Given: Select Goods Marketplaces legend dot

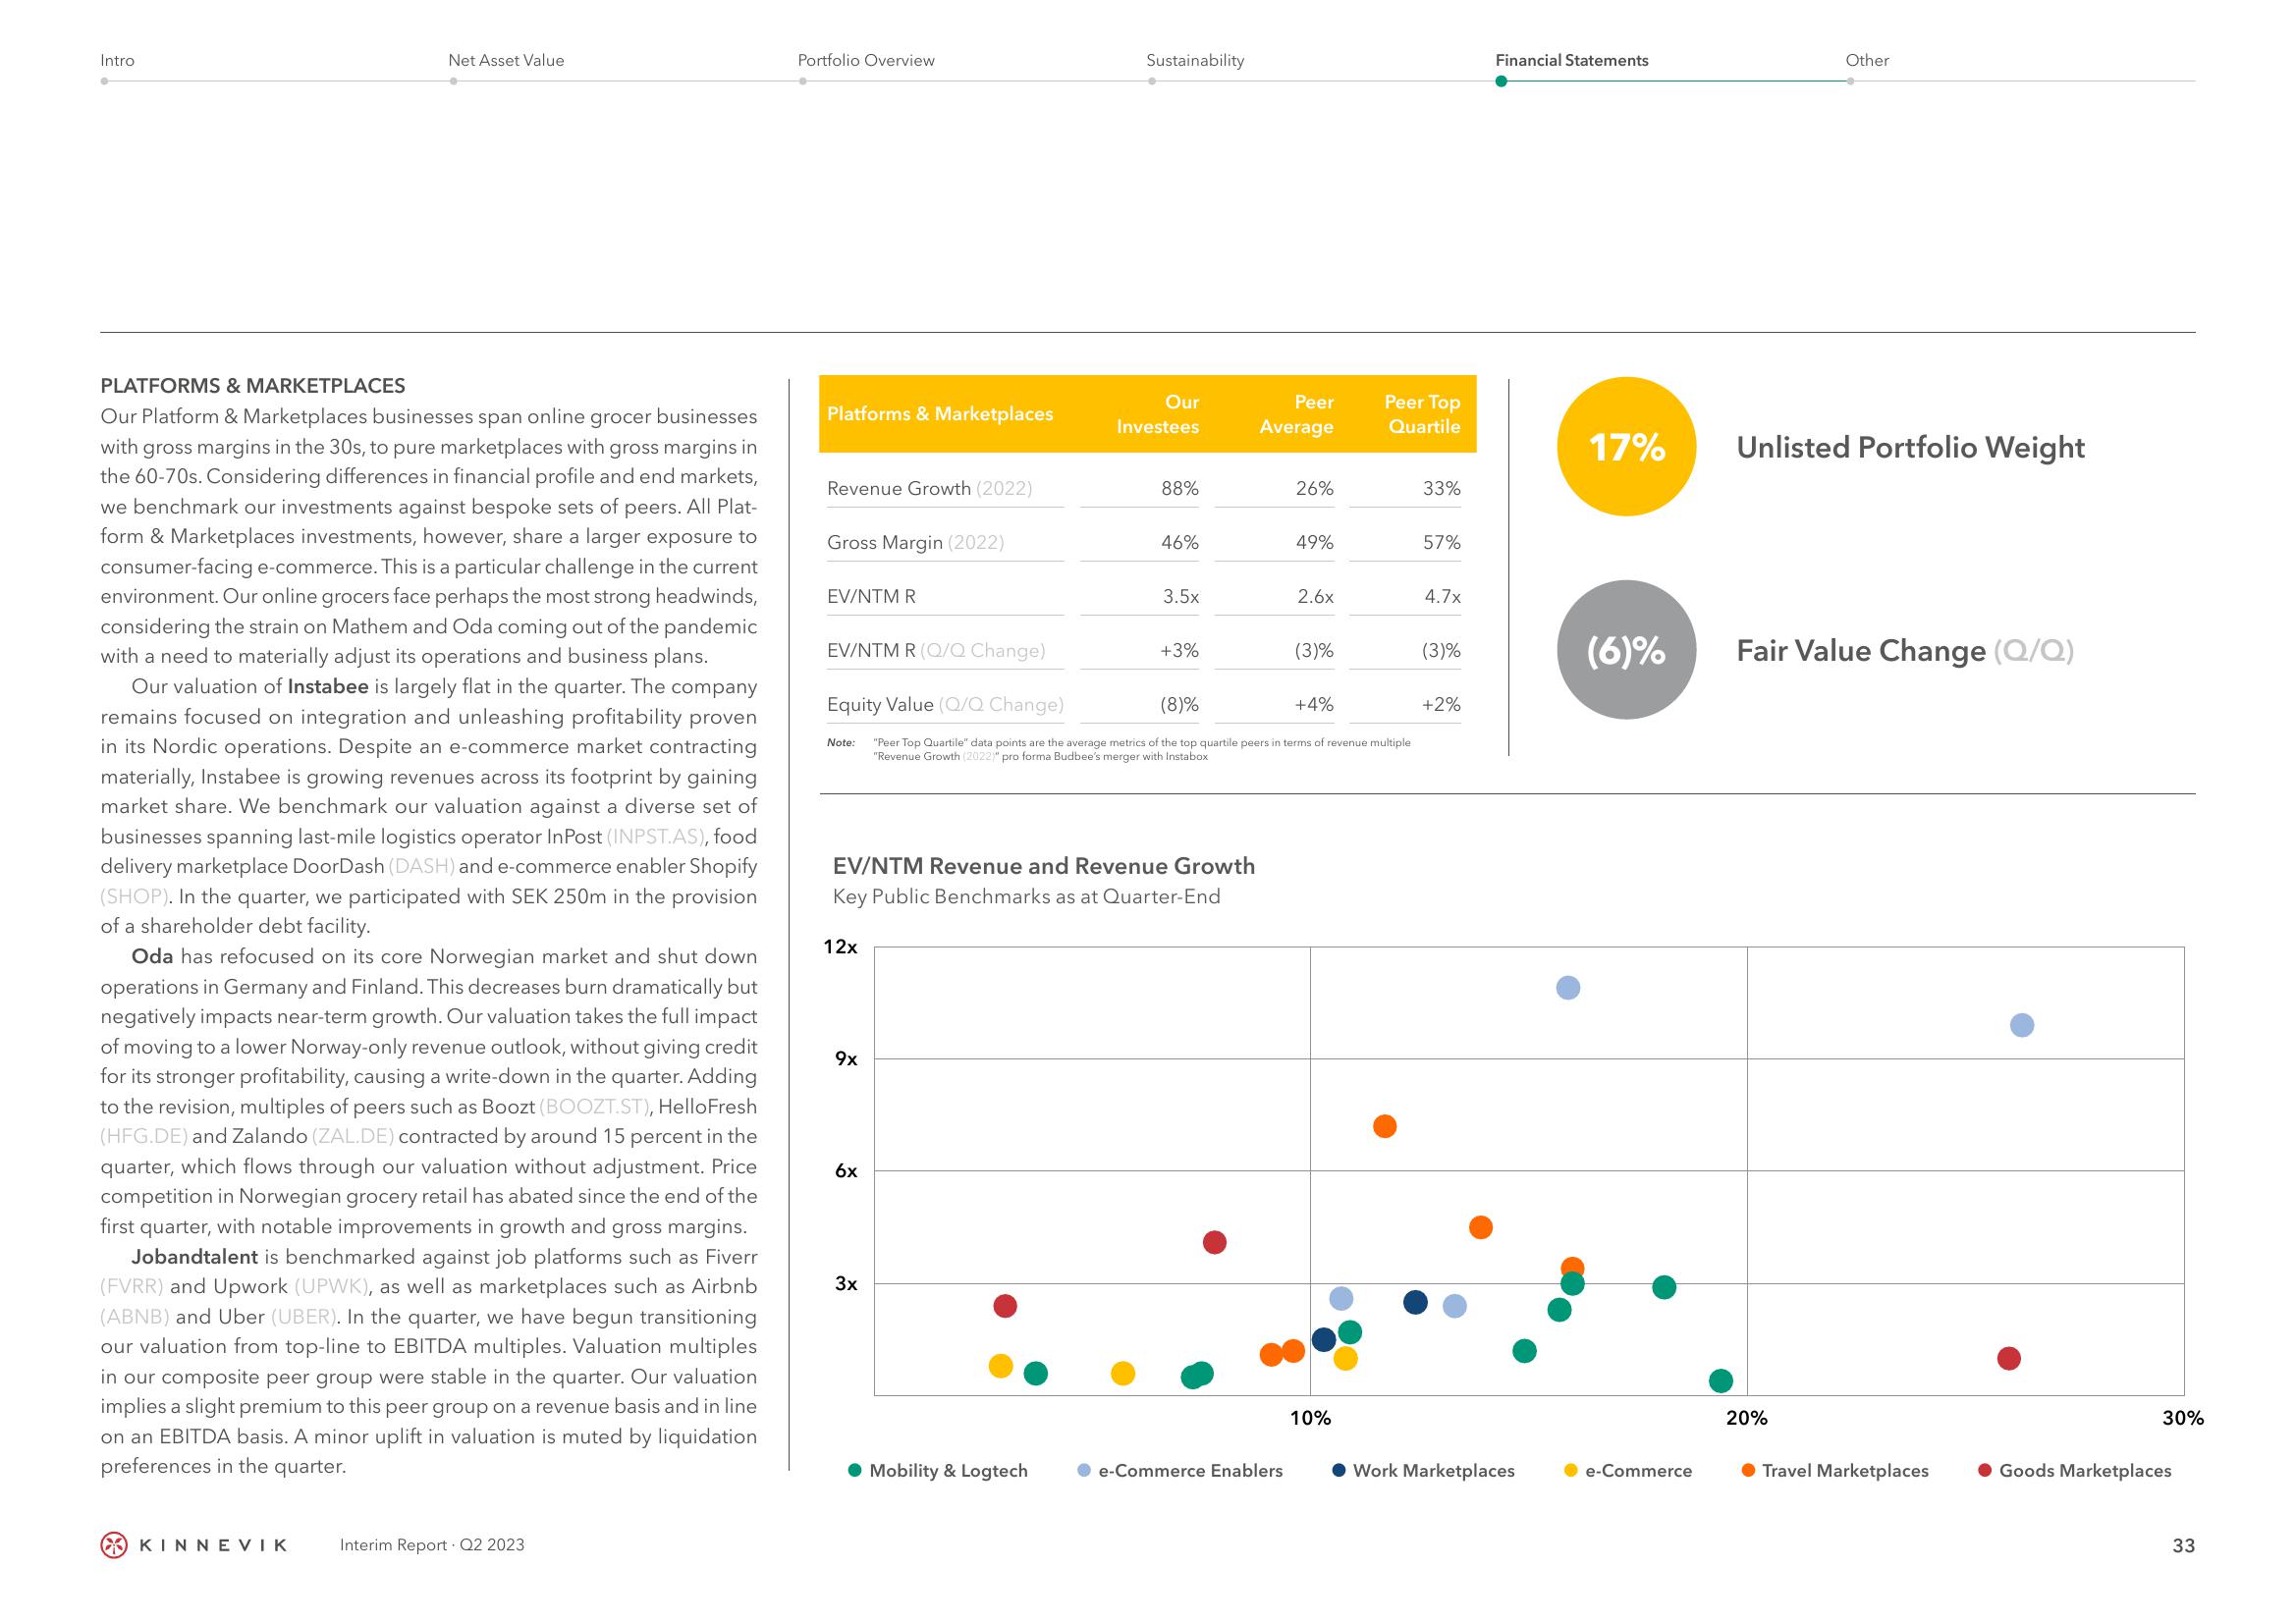Looking at the screenshot, I should click(1985, 1470).
